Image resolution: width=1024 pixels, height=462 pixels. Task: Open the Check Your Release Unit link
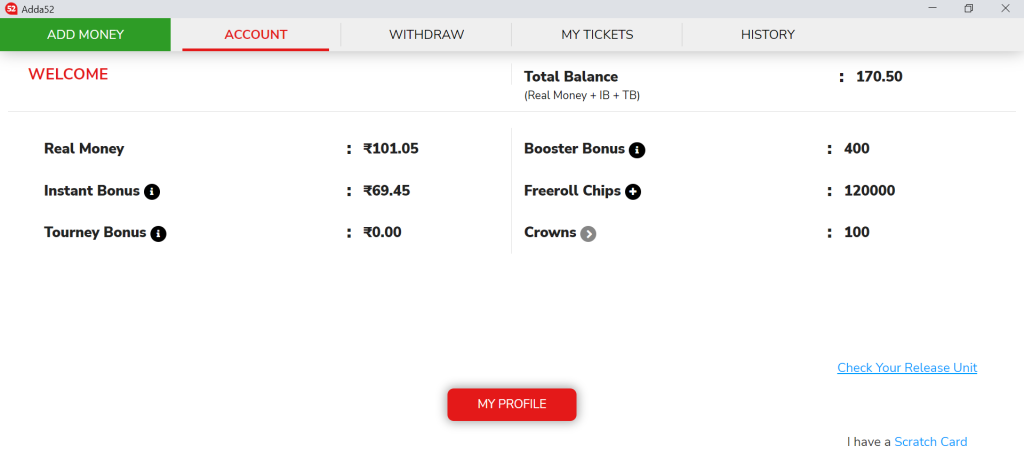coord(907,368)
